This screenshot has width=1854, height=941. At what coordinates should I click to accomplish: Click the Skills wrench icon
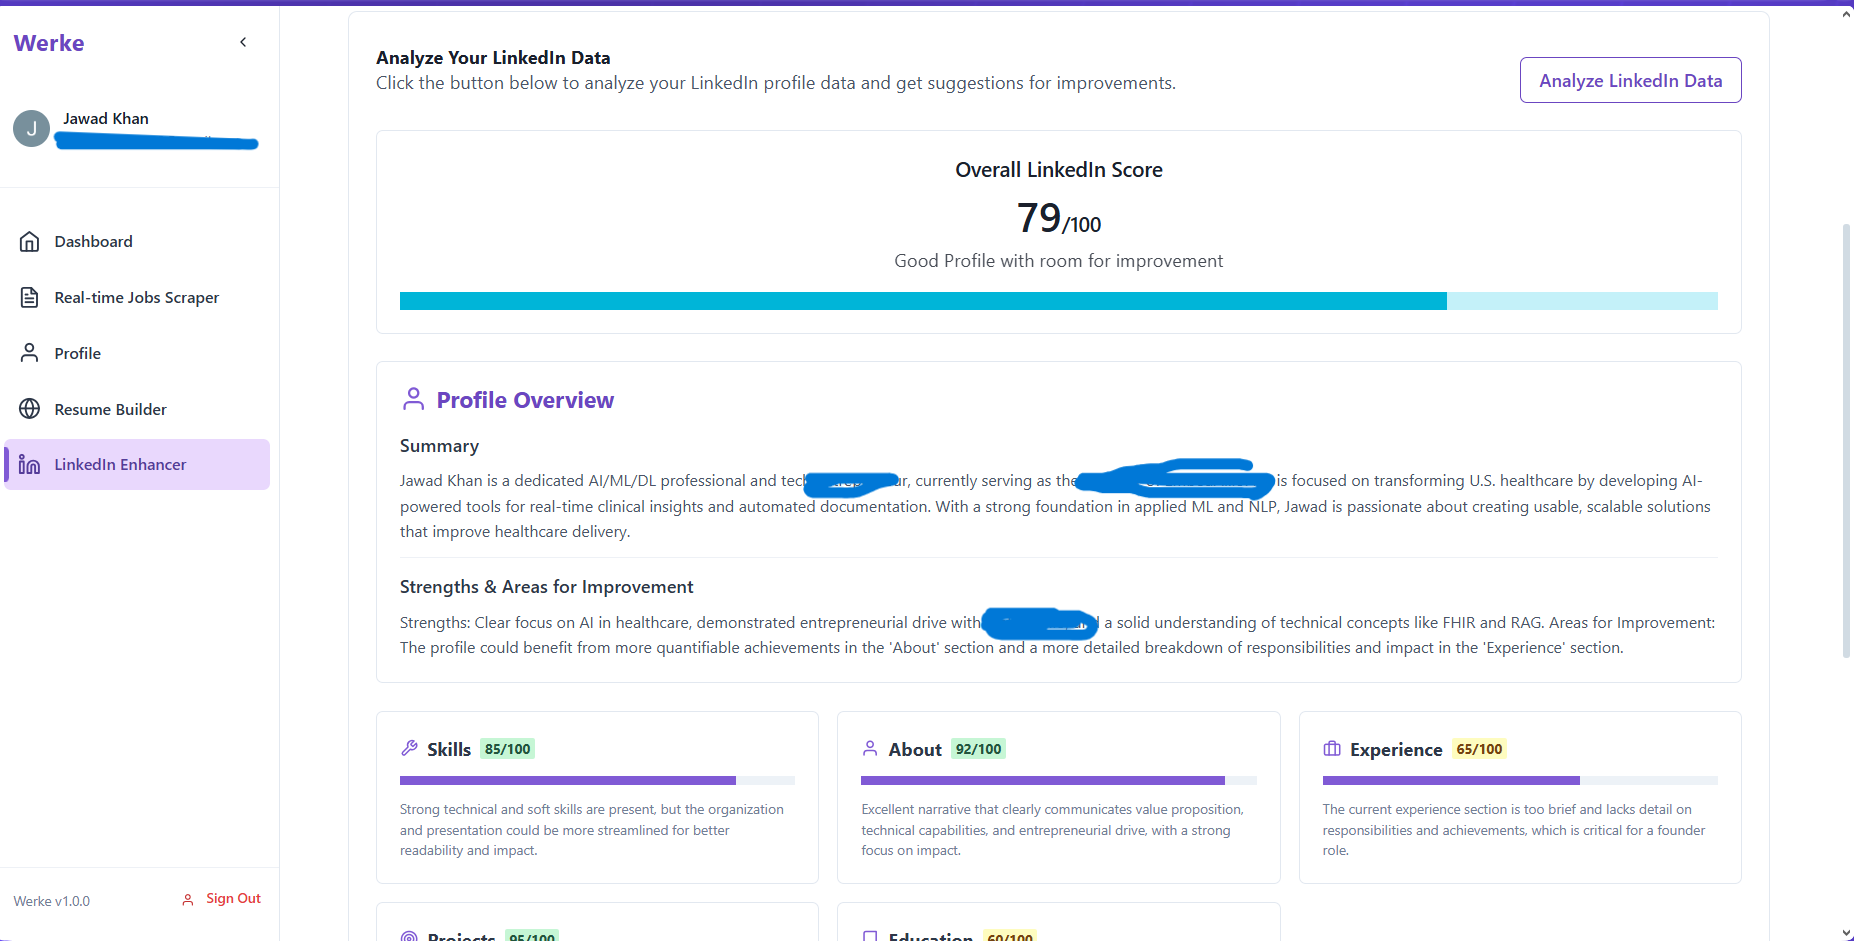tap(409, 748)
